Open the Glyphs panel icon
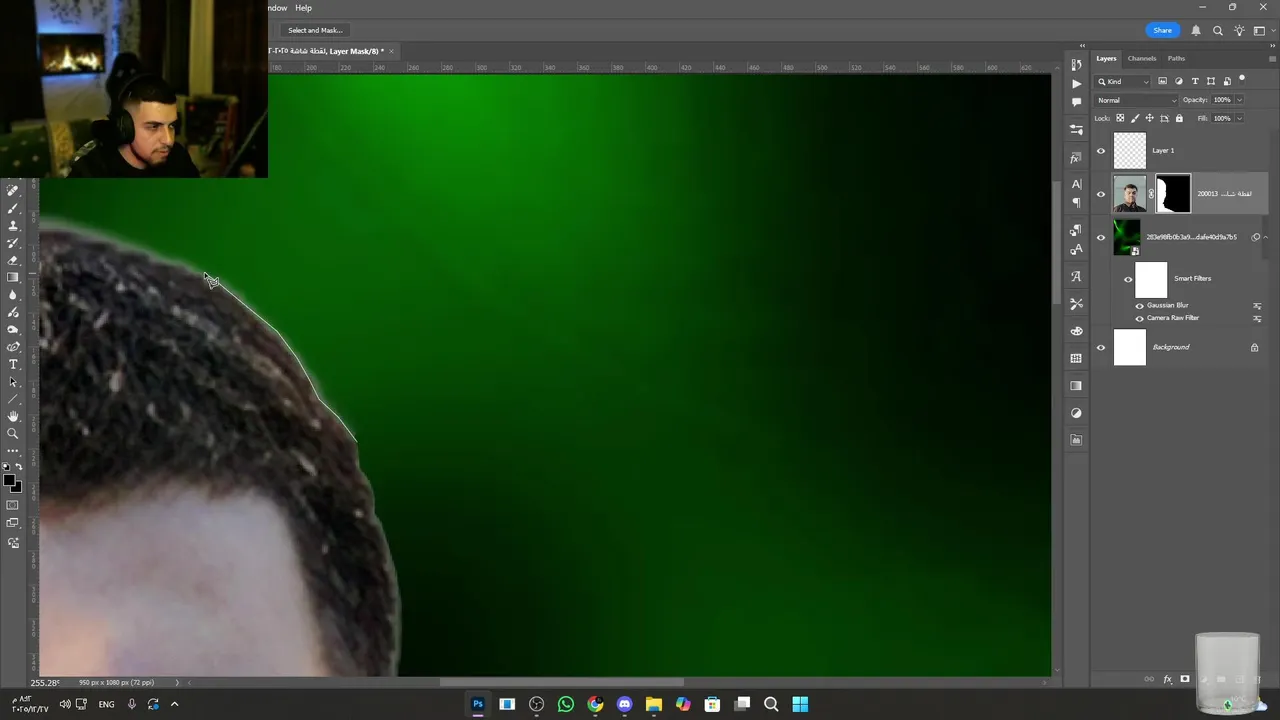Image resolution: width=1280 pixels, height=720 pixels. [x=1076, y=276]
